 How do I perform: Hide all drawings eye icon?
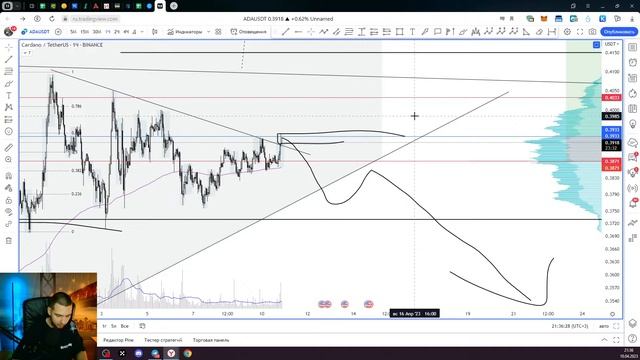(9, 212)
